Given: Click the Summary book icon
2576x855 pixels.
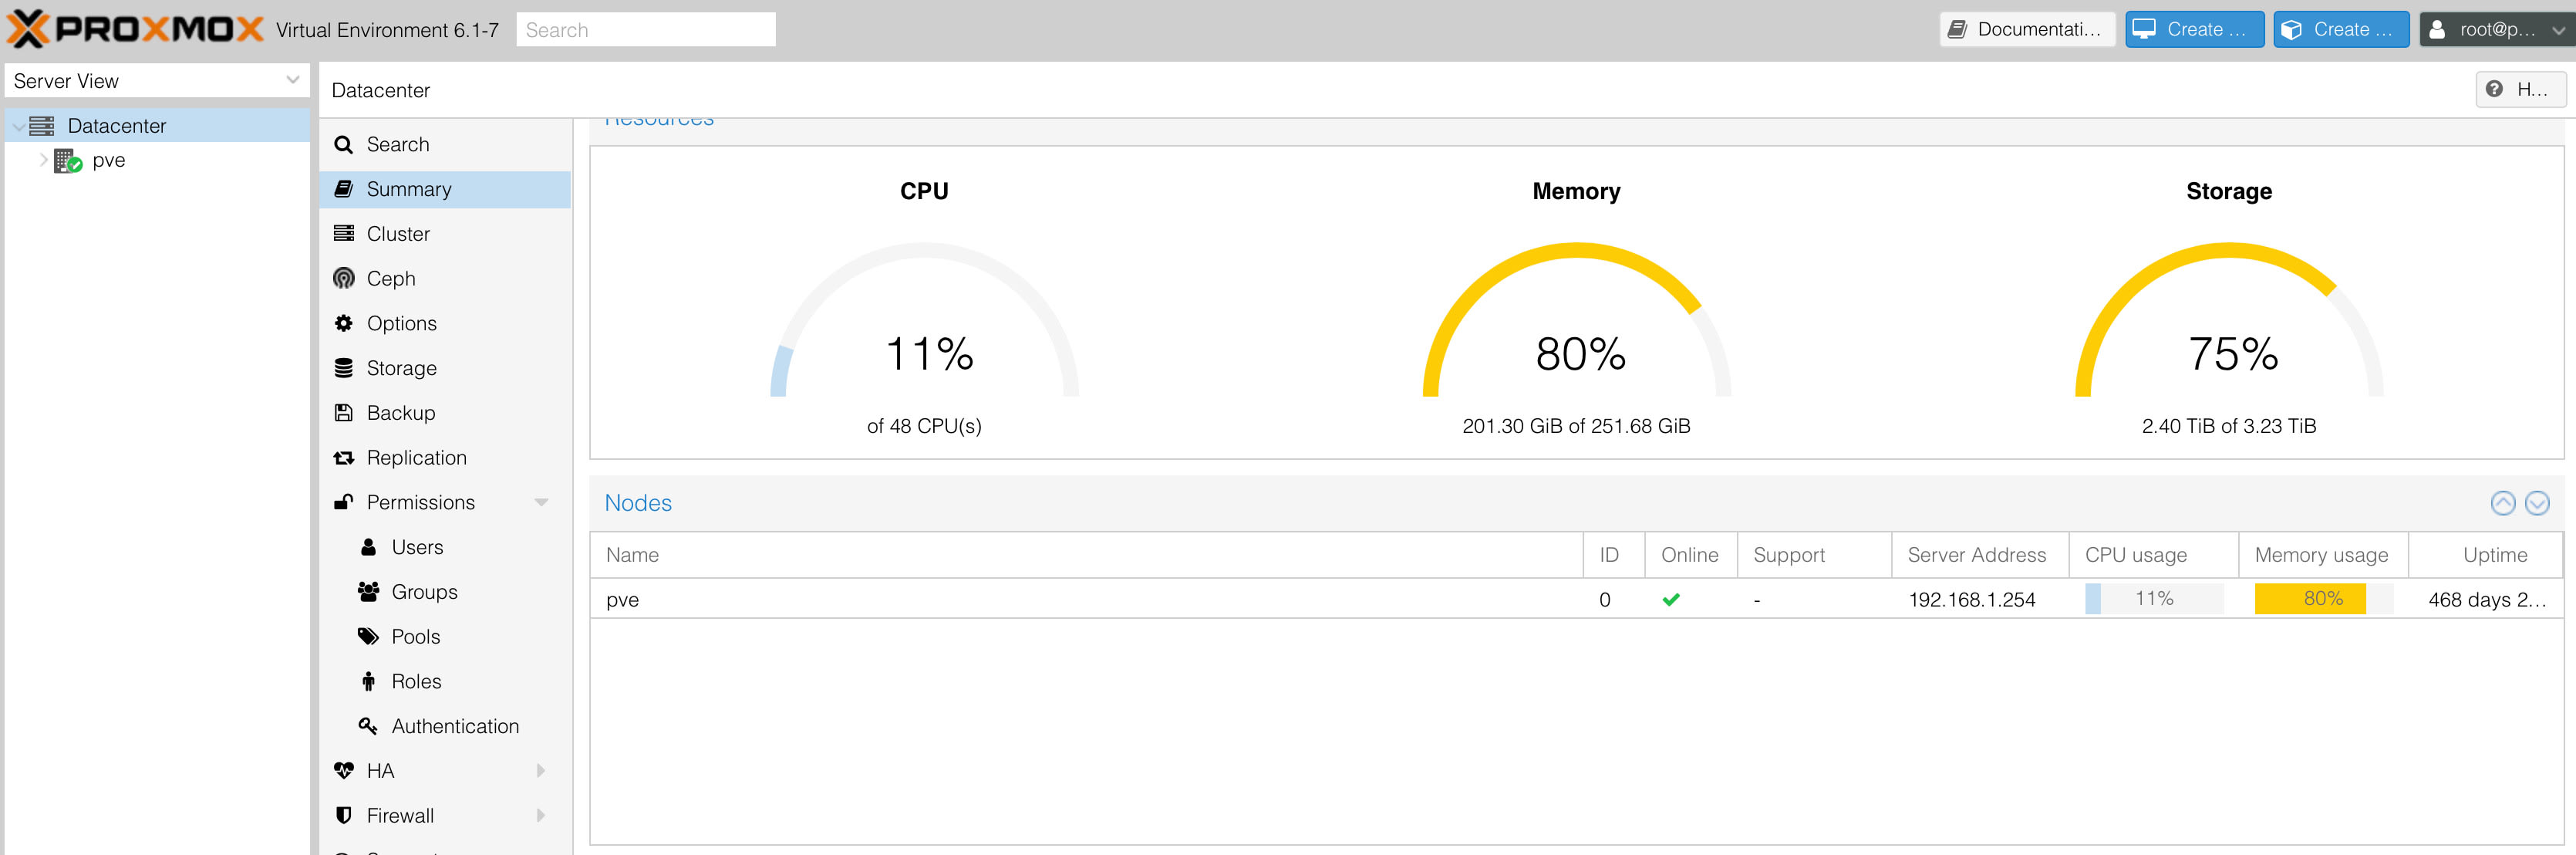Looking at the screenshot, I should pyautogui.click(x=343, y=189).
